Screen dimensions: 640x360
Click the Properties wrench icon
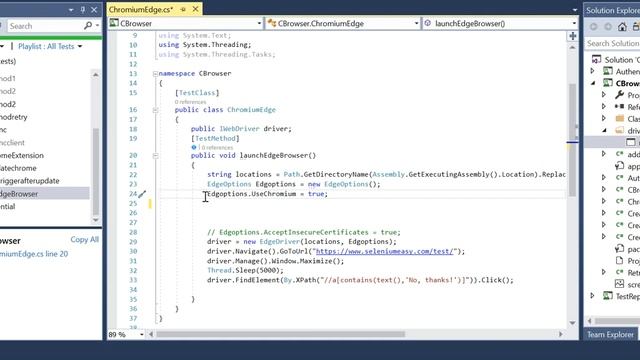619,95
